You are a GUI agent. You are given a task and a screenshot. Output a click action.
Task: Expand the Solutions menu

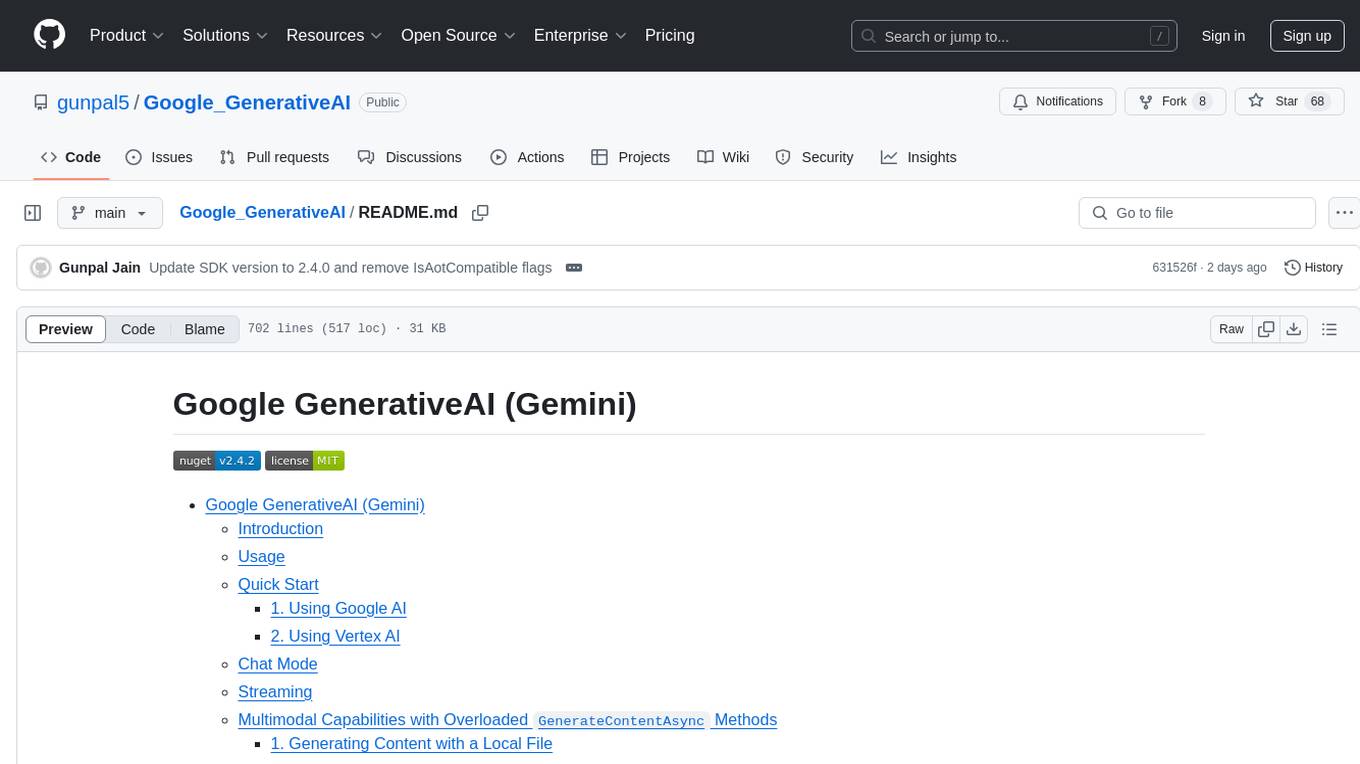[x=225, y=35]
